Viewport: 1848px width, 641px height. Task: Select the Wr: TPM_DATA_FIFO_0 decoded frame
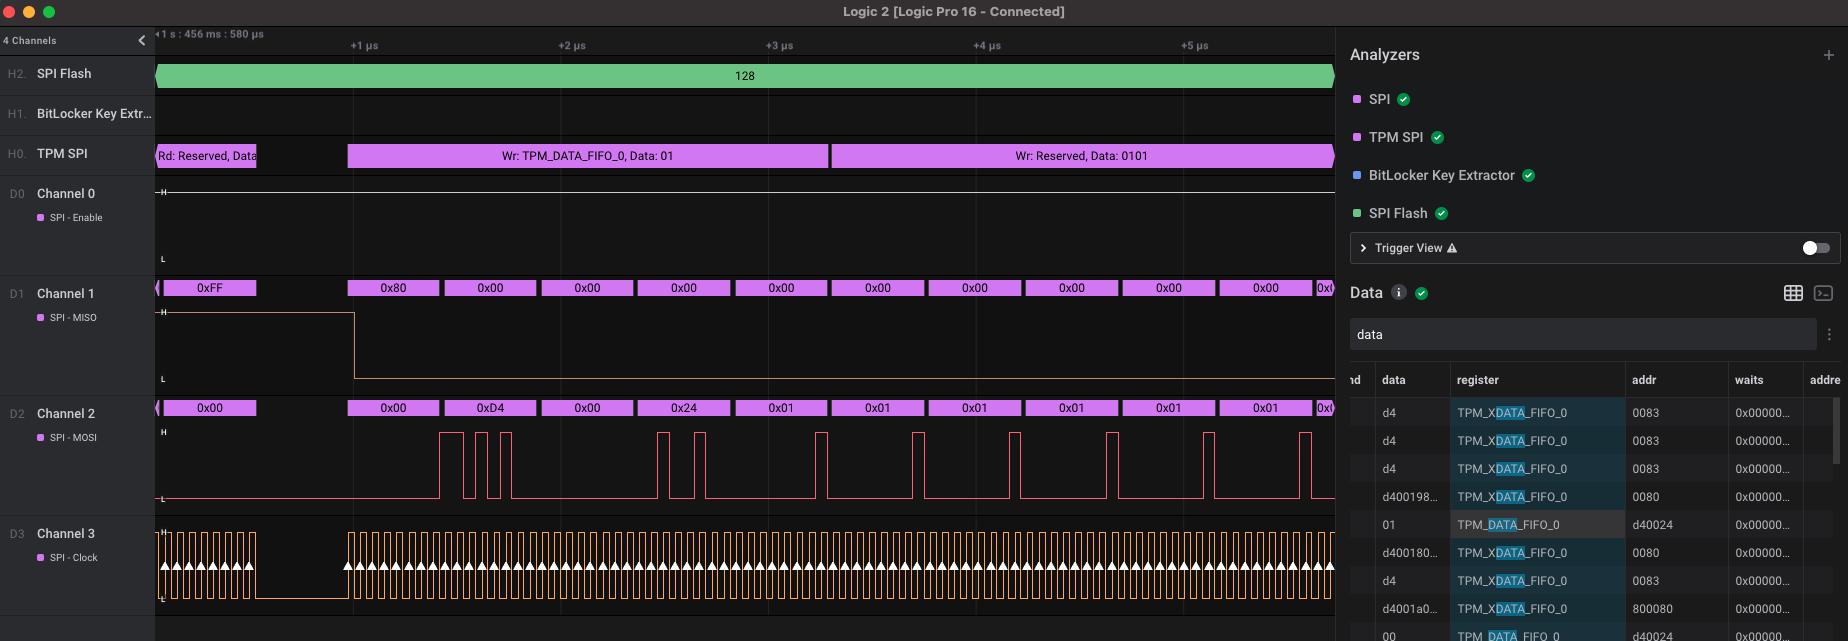(x=587, y=156)
